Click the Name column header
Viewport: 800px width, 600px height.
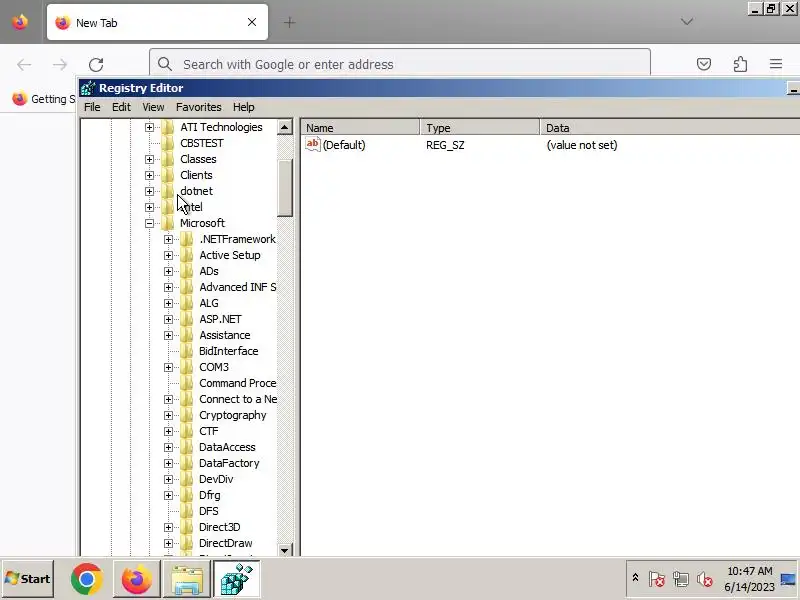tap(360, 128)
